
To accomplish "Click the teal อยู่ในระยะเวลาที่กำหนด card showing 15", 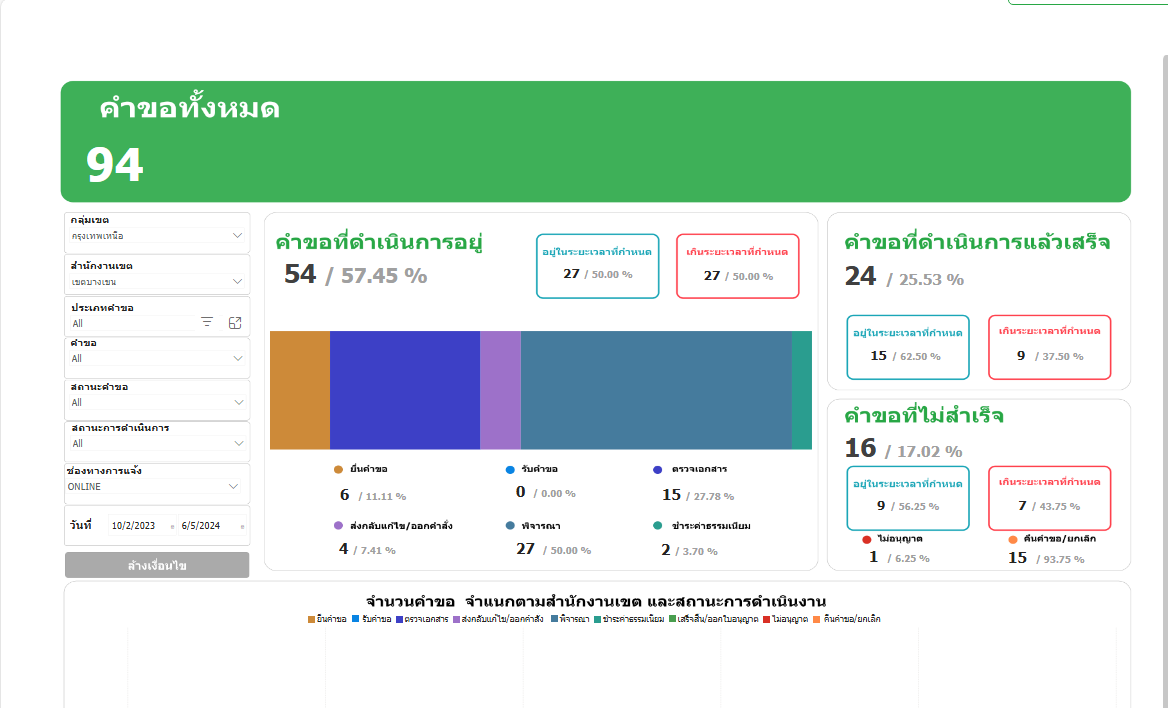I will pyautogui.click(x=907, y=347).
